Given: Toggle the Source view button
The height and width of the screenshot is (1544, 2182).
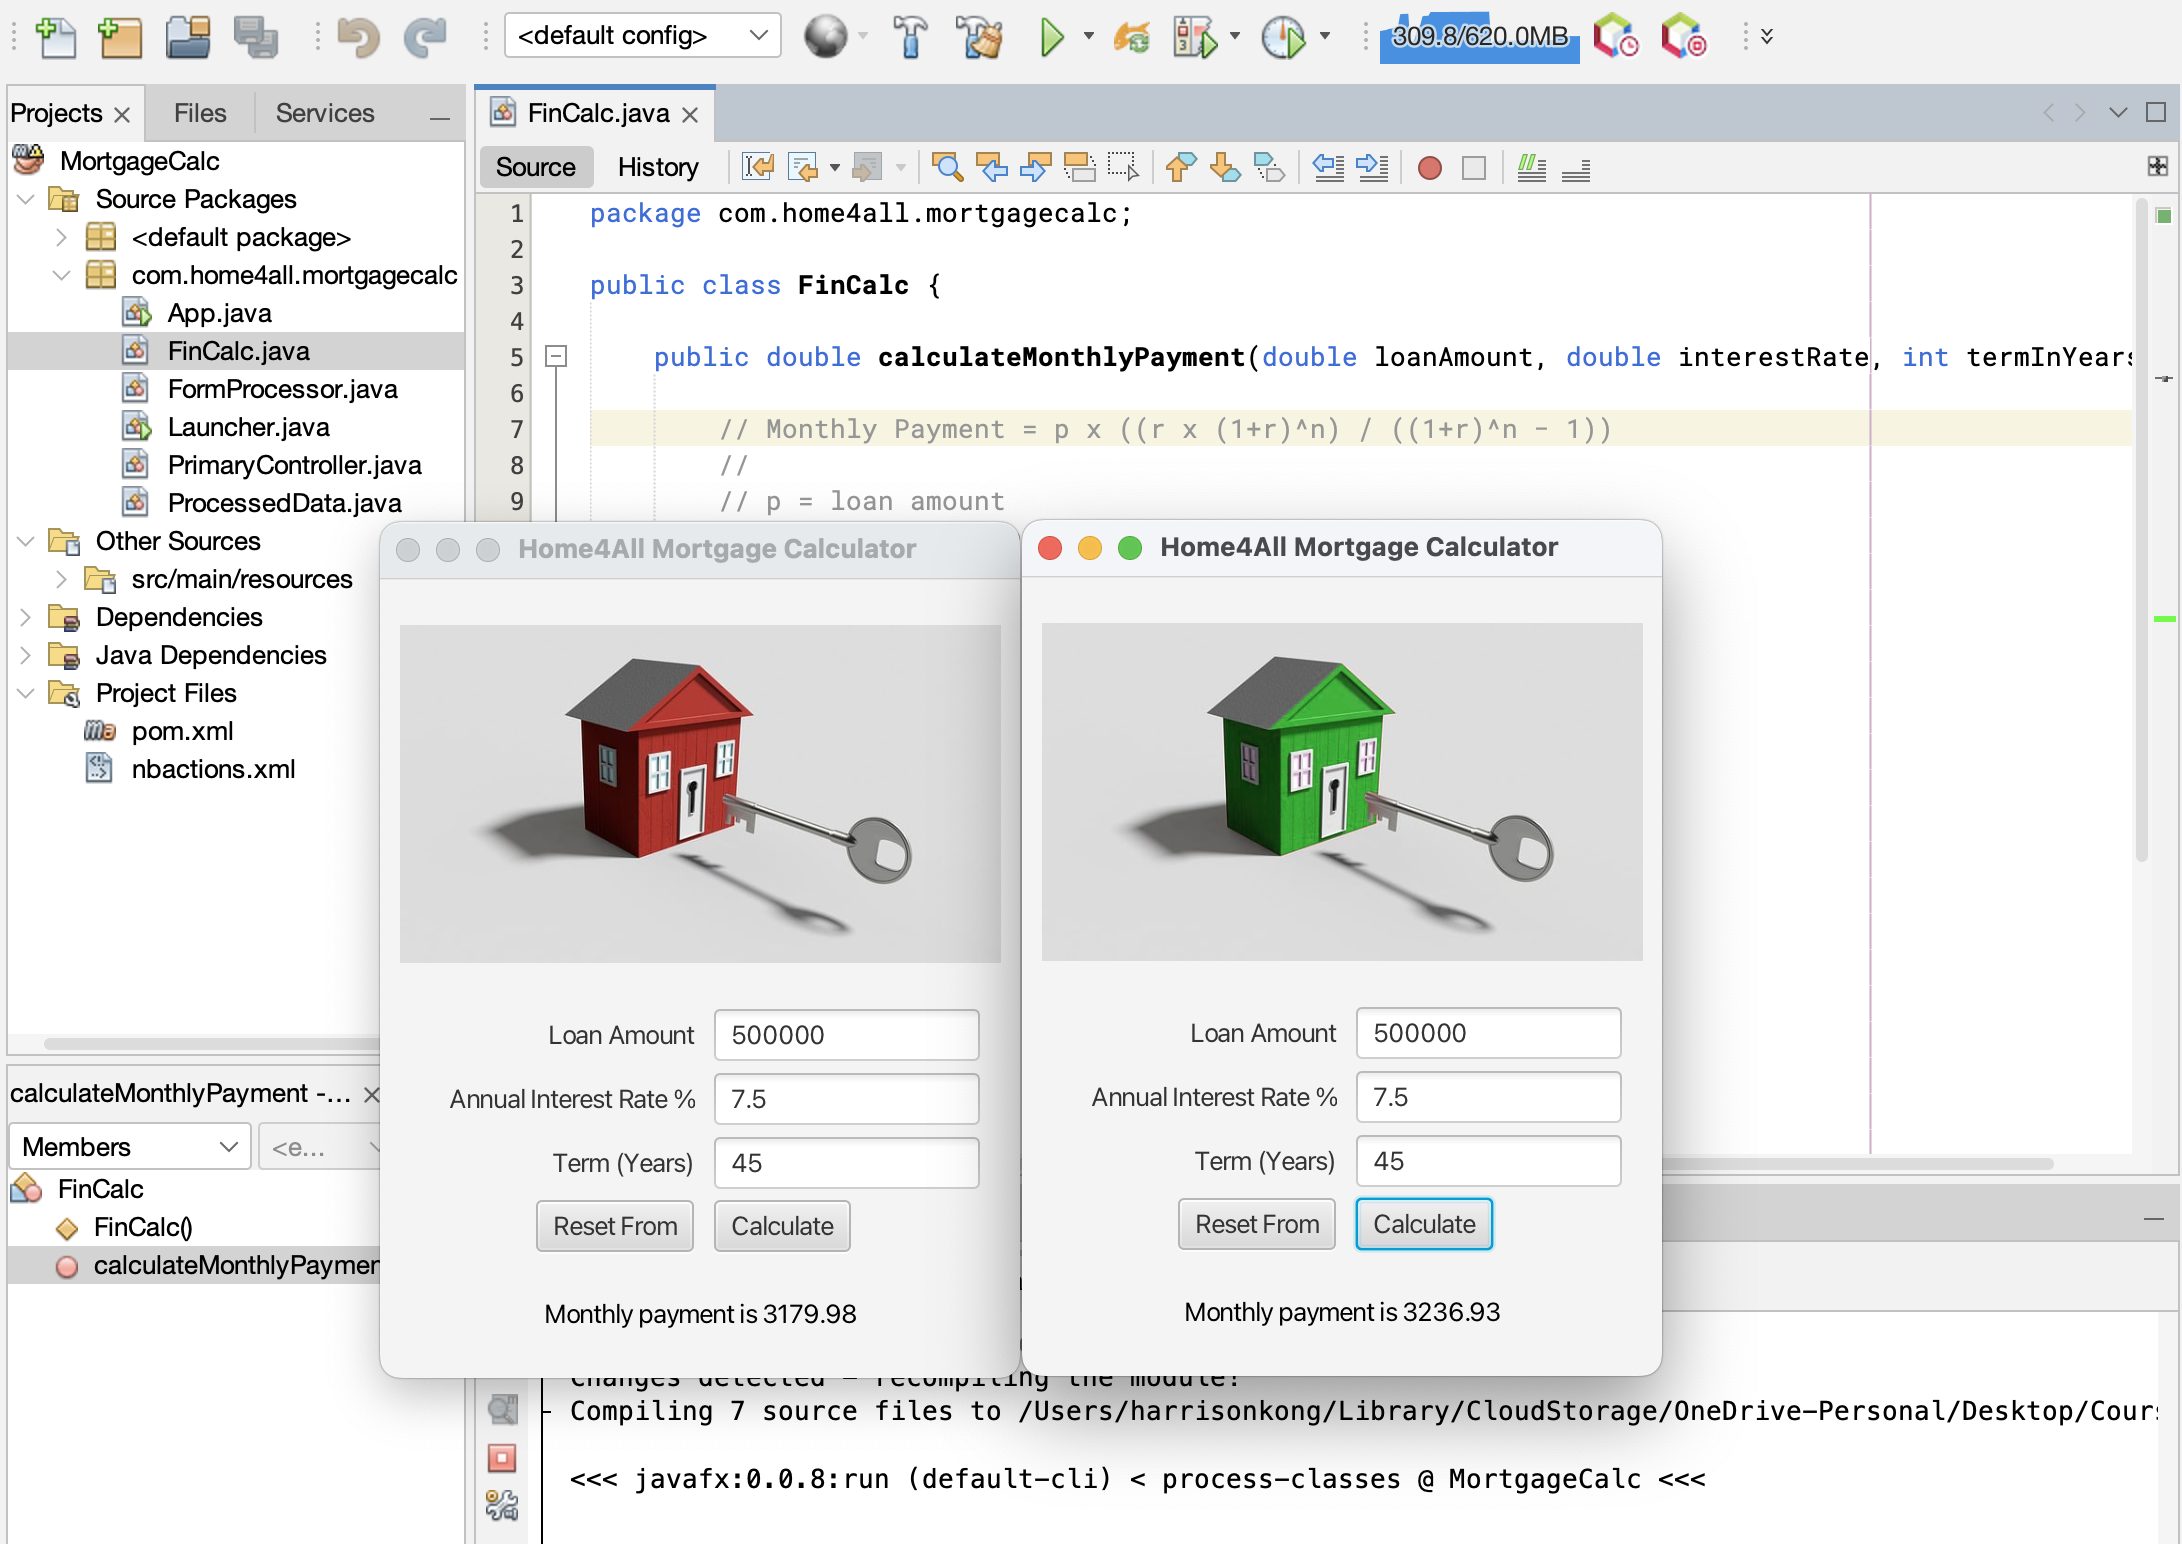Looking at the screenshot, I should (x=536, y=167).
